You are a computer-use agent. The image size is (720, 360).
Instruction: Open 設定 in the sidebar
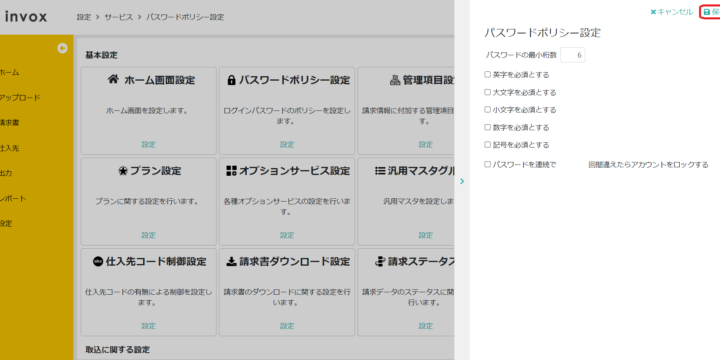coord(6,224)
